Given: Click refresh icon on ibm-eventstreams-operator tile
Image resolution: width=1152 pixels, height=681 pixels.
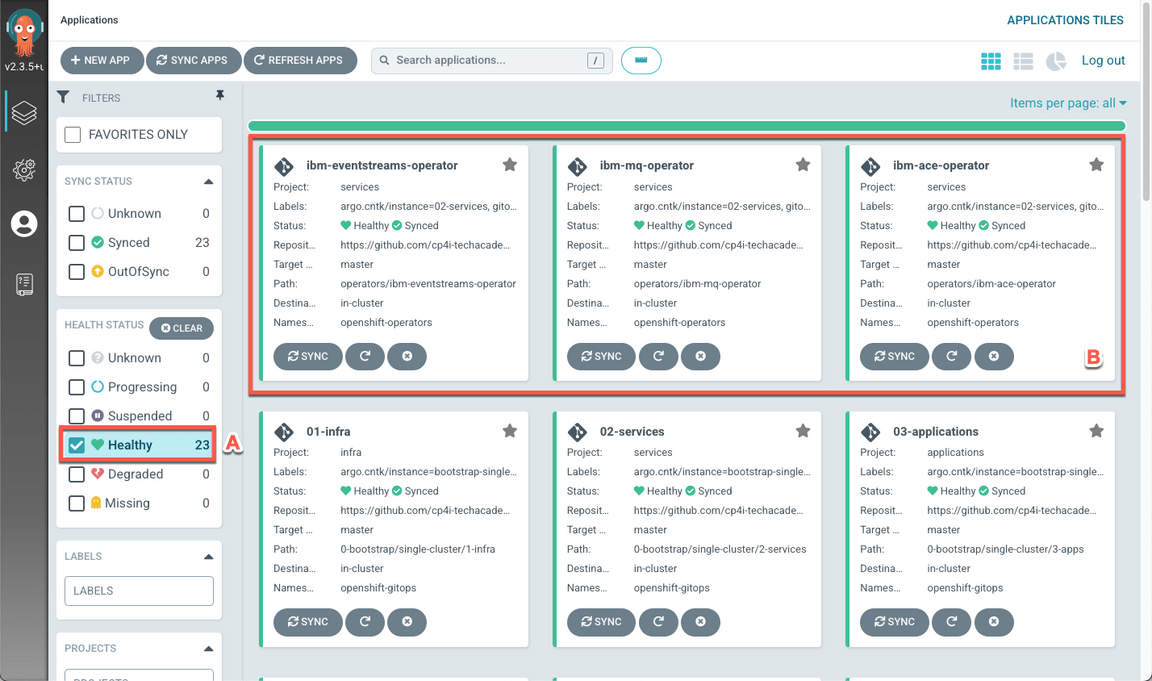Looking at the screenshot, I should click(x=365, y=356).
